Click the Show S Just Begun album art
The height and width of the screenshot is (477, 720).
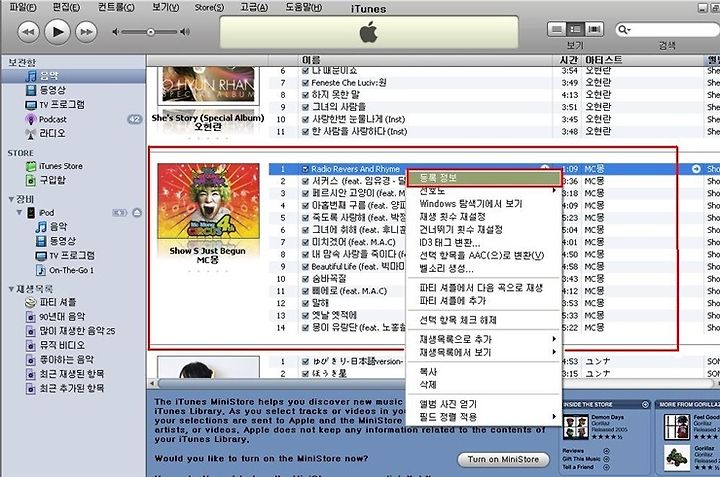pyautogui.click(x=208, y=201)
